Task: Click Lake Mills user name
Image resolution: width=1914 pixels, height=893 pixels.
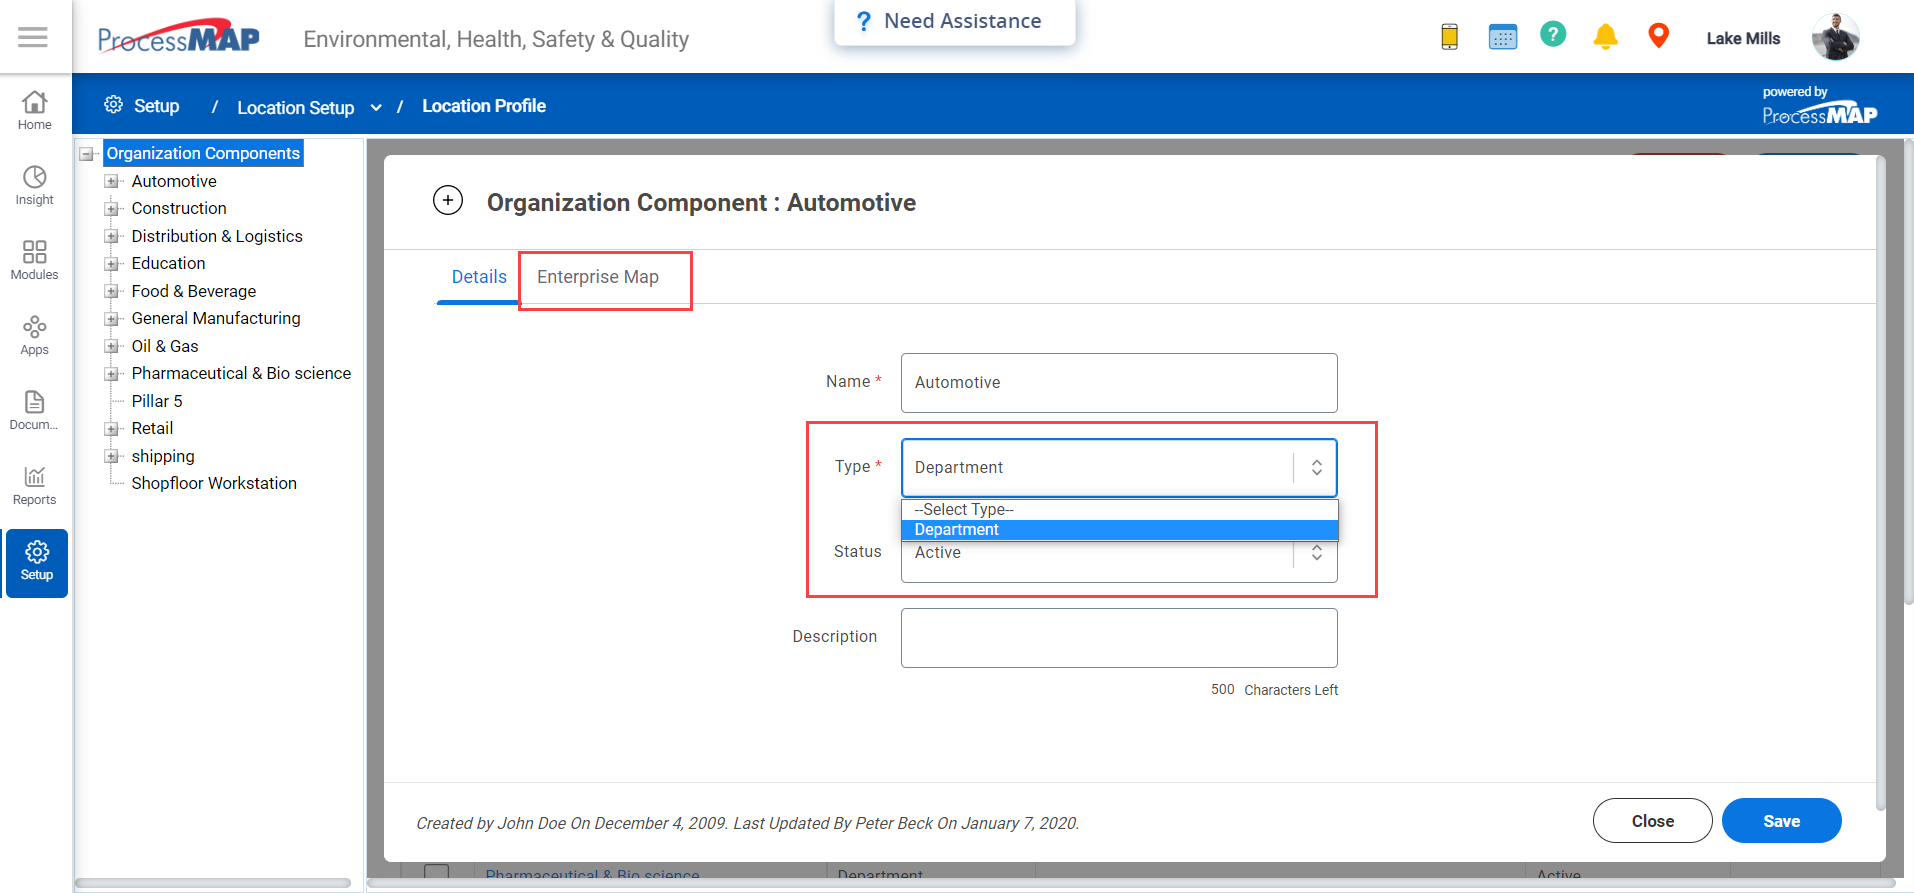Action: click(x=1743, y=38)
